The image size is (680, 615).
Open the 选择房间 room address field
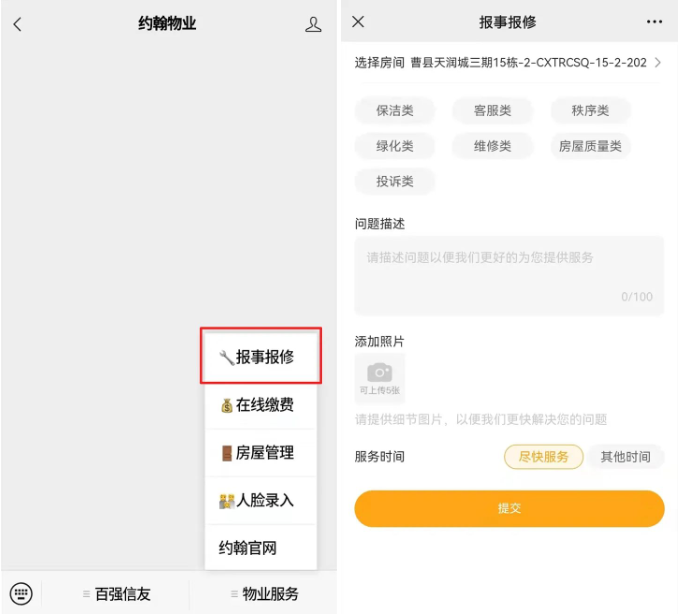coord(509,62)
